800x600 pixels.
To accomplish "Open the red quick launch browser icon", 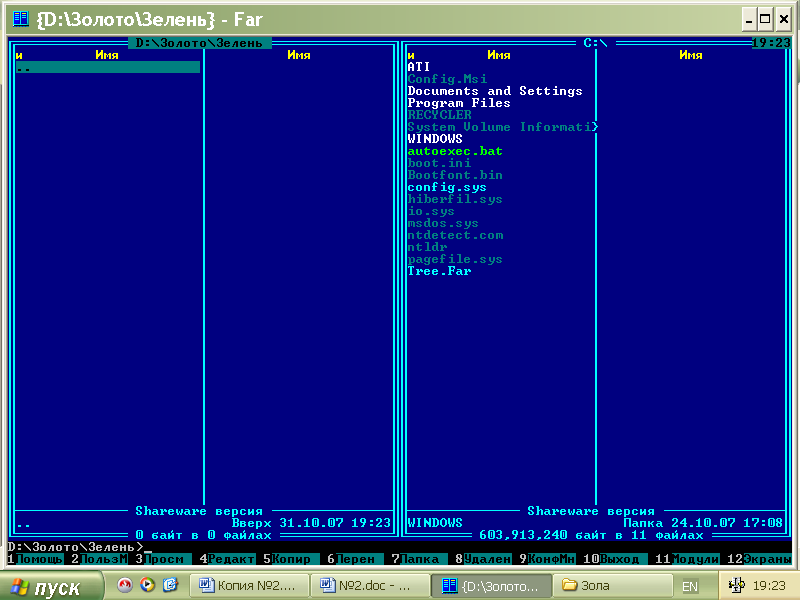I will 124,585.
